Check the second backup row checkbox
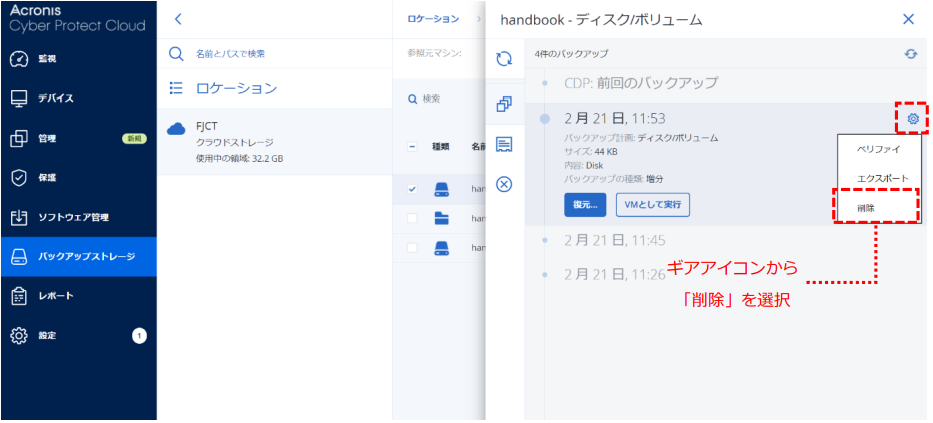 point(413,218)
